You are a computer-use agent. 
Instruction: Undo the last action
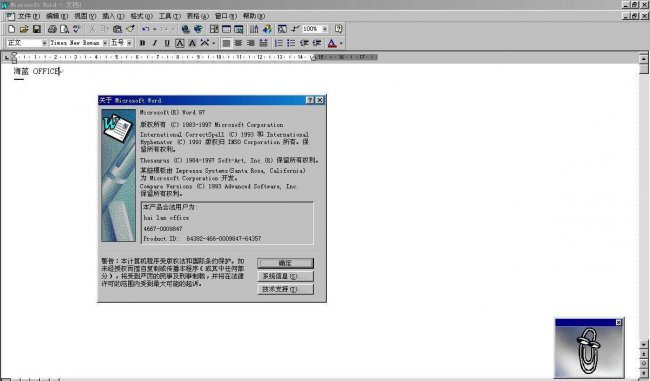(x=146, y=29)
